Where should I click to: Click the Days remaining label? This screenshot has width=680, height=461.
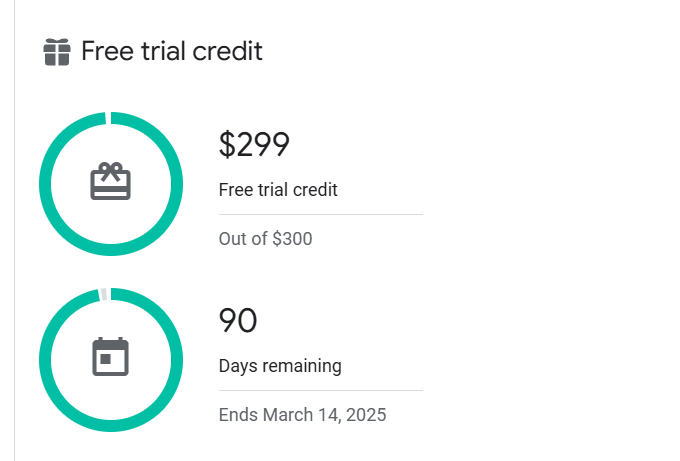pyautogui.click(x=280, y=366)
